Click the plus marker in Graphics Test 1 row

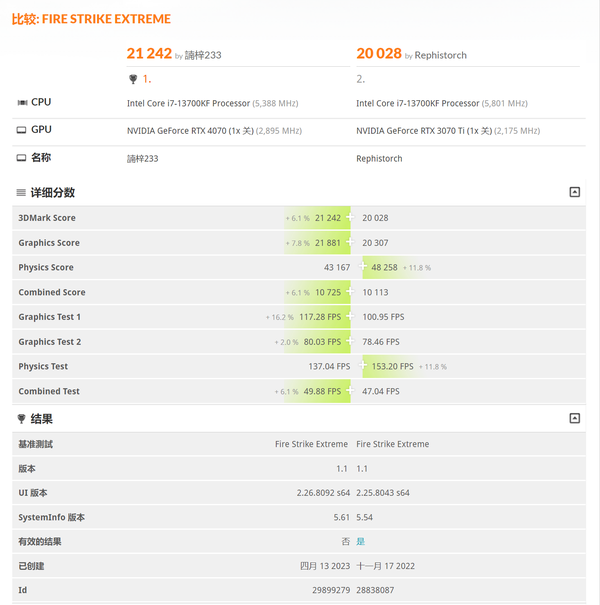[350, 316]
